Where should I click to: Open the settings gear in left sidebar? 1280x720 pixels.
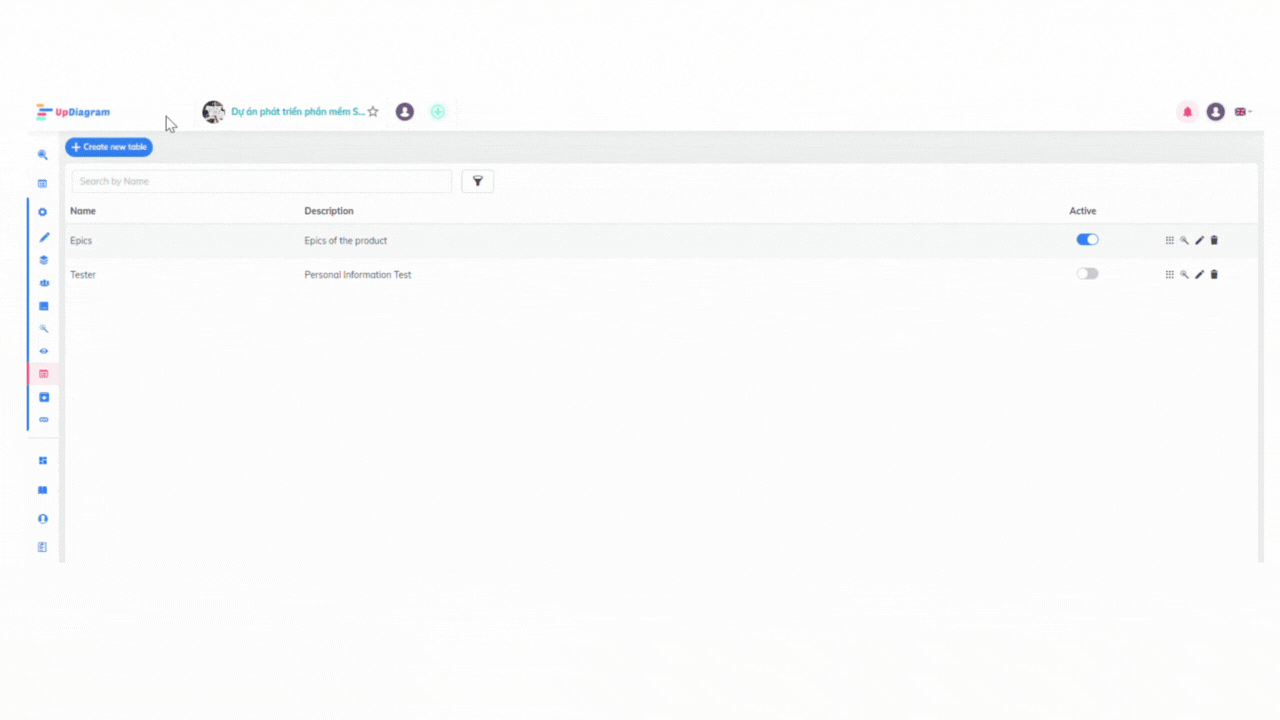tap(43, 212)
